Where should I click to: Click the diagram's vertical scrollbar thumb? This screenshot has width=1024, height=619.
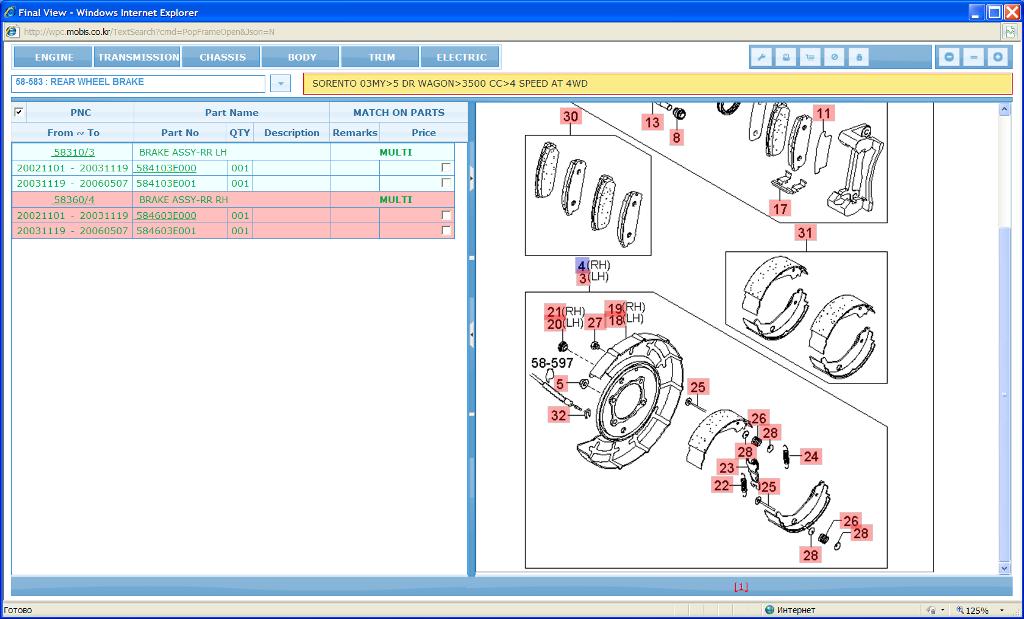[1005, 390]
